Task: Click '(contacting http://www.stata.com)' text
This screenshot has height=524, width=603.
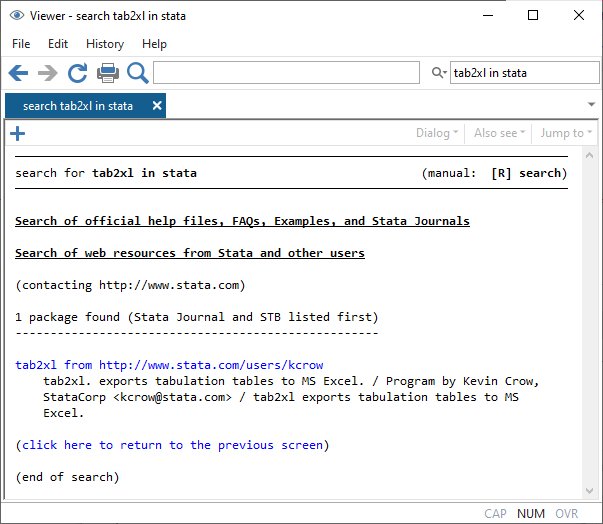Action: 130,285
